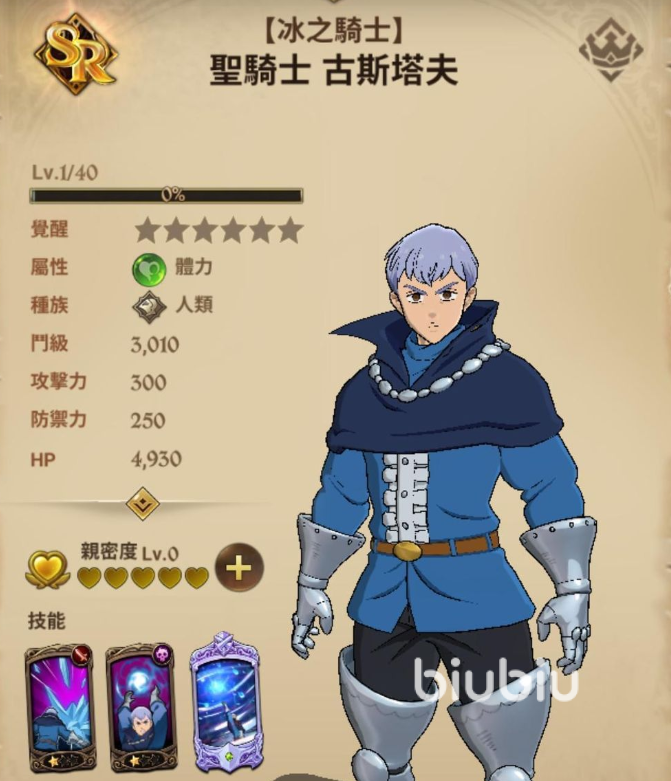Image resolution: width=671 pixels, height=781 pixels.
Task: Click the 親密度 Lv.0 affinity label
Action: [x=130, y=552]
